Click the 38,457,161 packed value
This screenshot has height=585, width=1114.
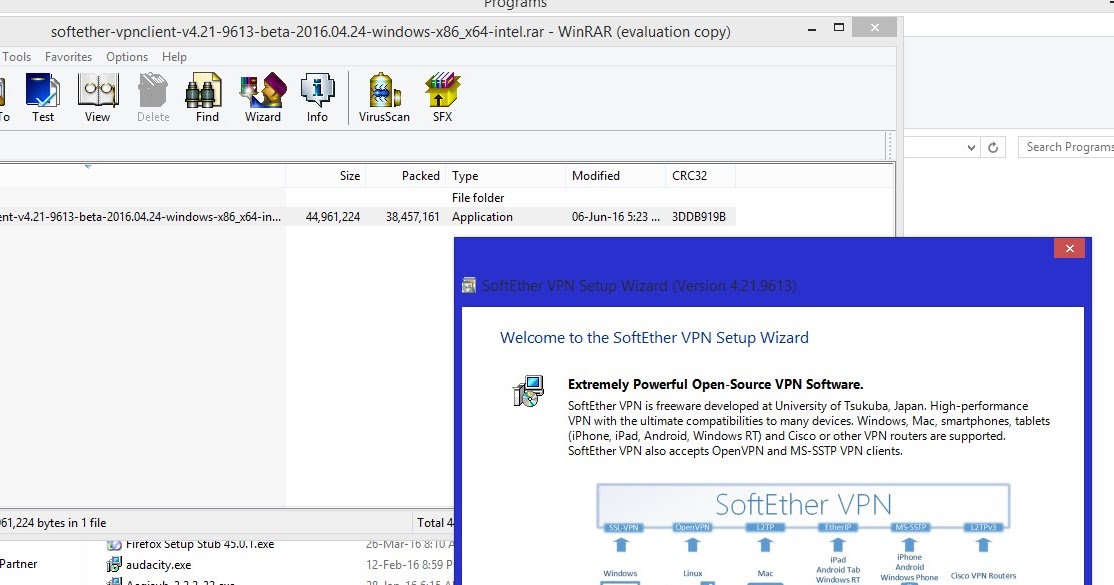tap(413, 217)
